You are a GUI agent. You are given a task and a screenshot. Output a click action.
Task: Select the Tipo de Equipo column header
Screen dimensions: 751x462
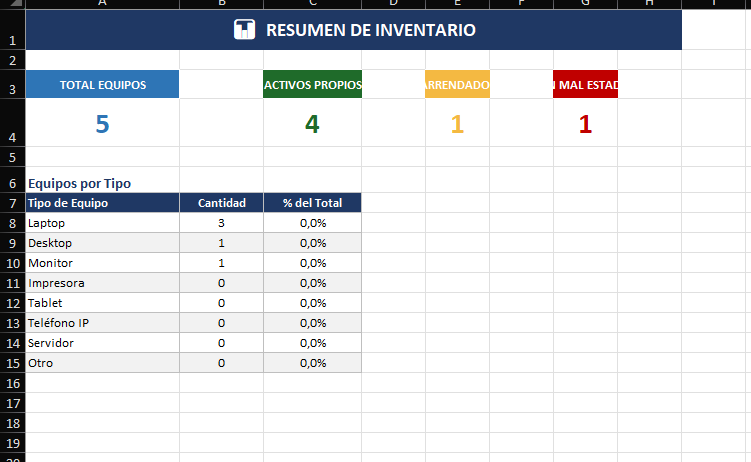[102, 203]
